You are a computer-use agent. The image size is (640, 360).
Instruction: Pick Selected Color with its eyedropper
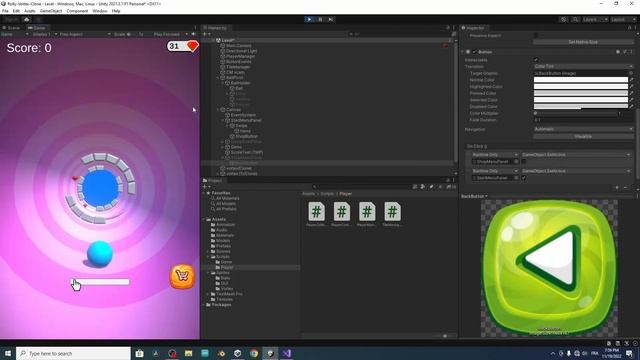[x=631, y=100]
